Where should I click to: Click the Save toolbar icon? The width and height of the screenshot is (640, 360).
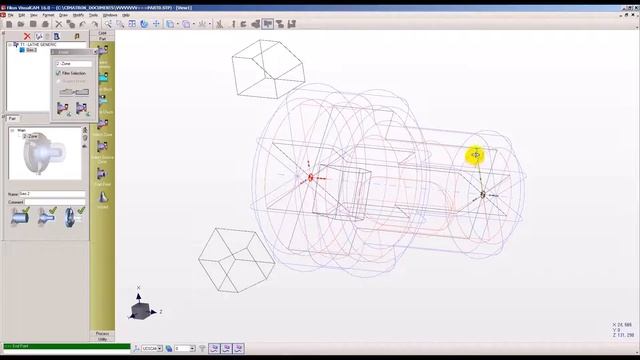point(33,24)
